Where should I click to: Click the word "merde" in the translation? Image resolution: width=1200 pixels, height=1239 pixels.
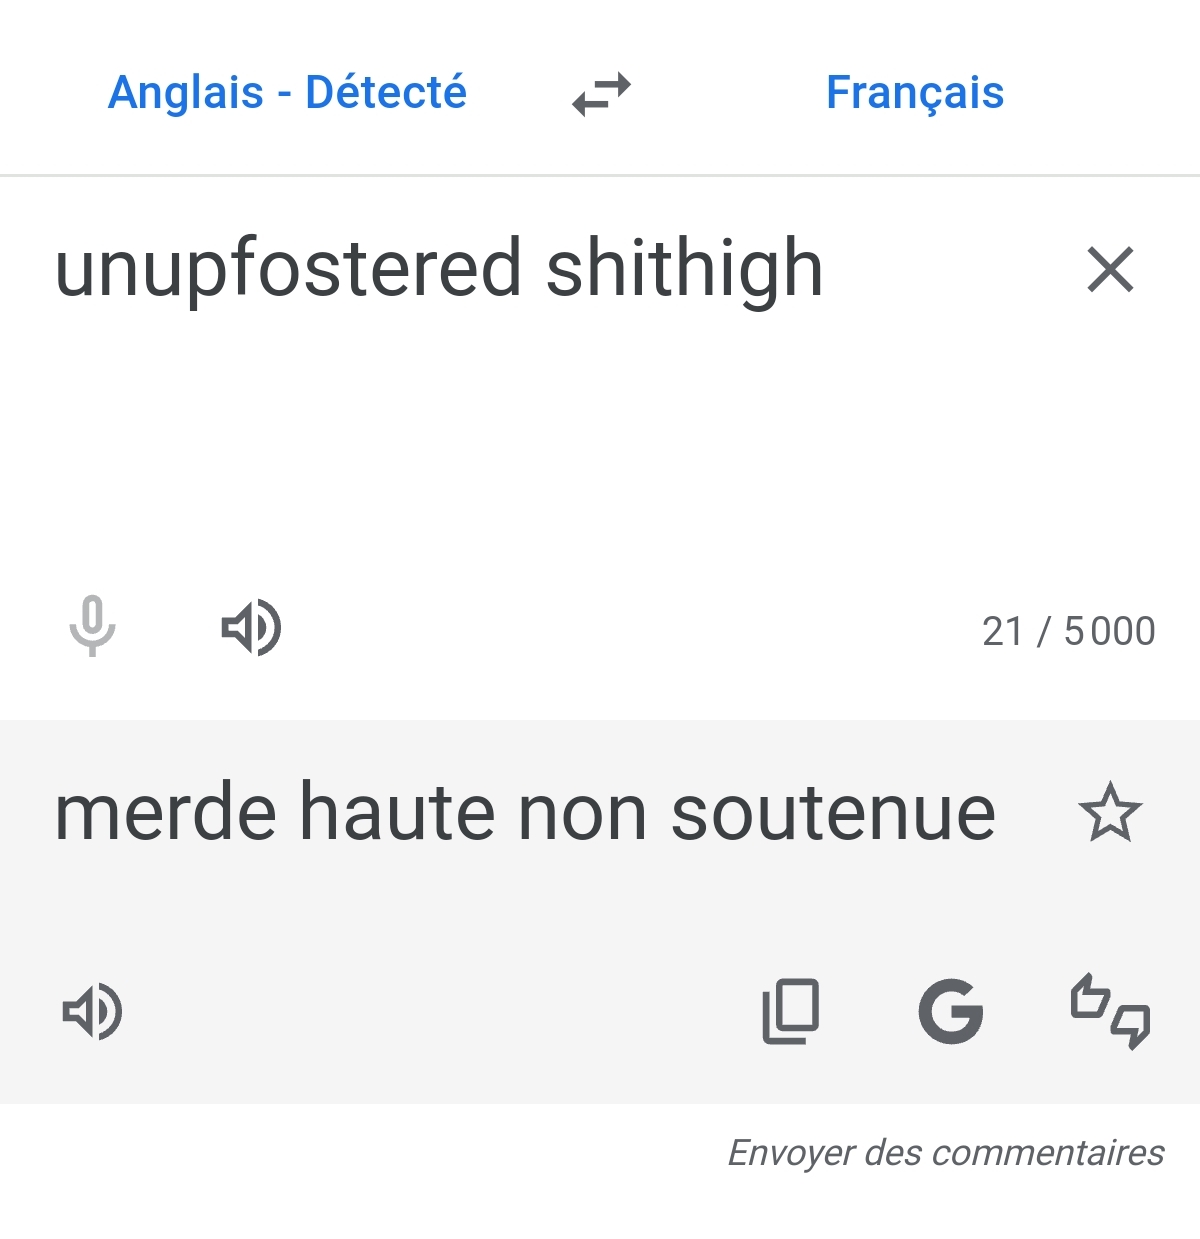coord(165,813)
